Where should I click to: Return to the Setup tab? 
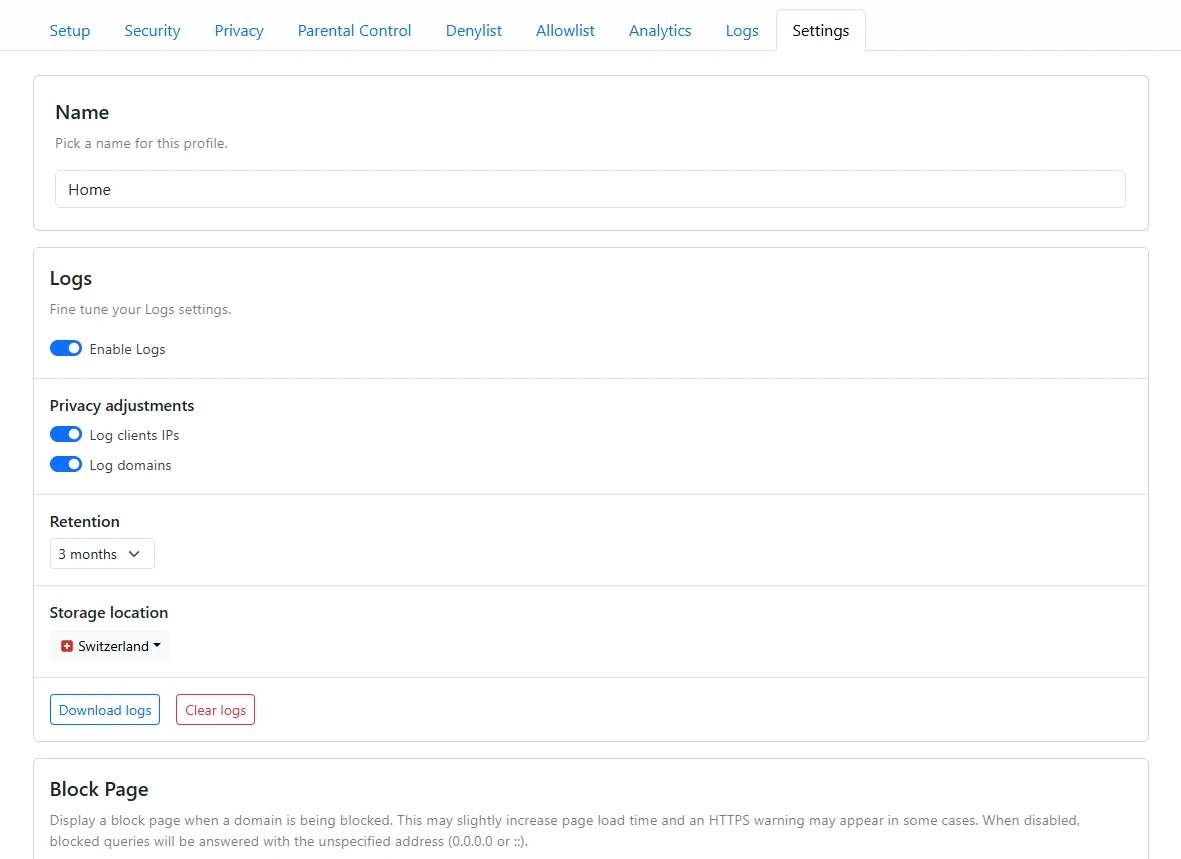coord(69,31)
